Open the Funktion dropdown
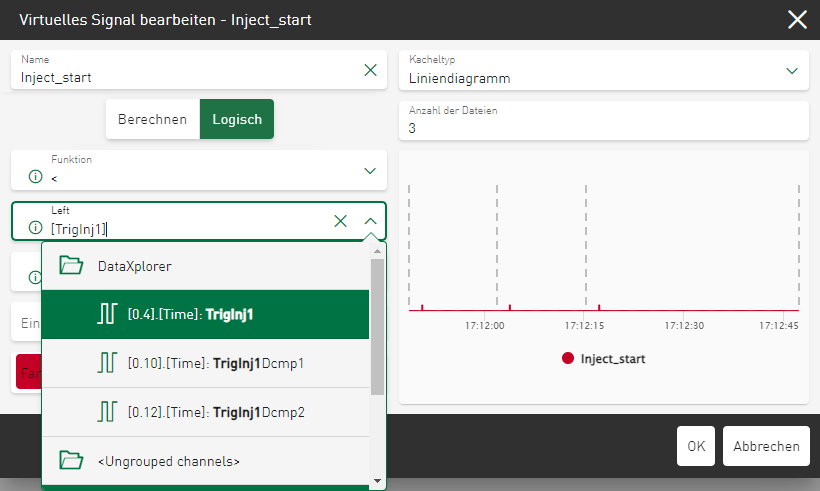The image size is (820, 491). point(369,171)
